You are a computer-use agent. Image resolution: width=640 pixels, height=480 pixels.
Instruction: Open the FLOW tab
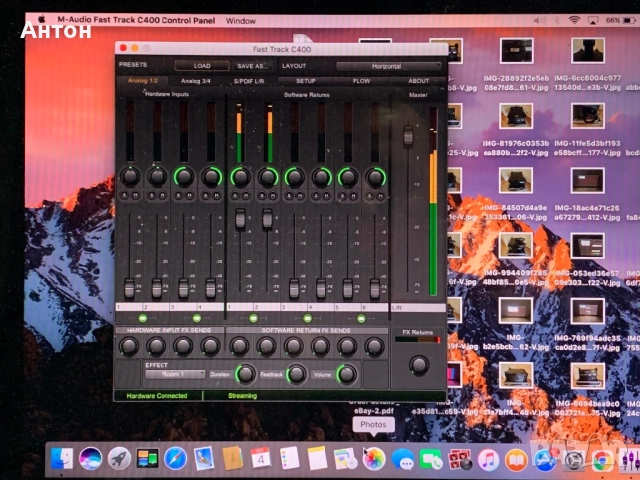click(361, 81)
